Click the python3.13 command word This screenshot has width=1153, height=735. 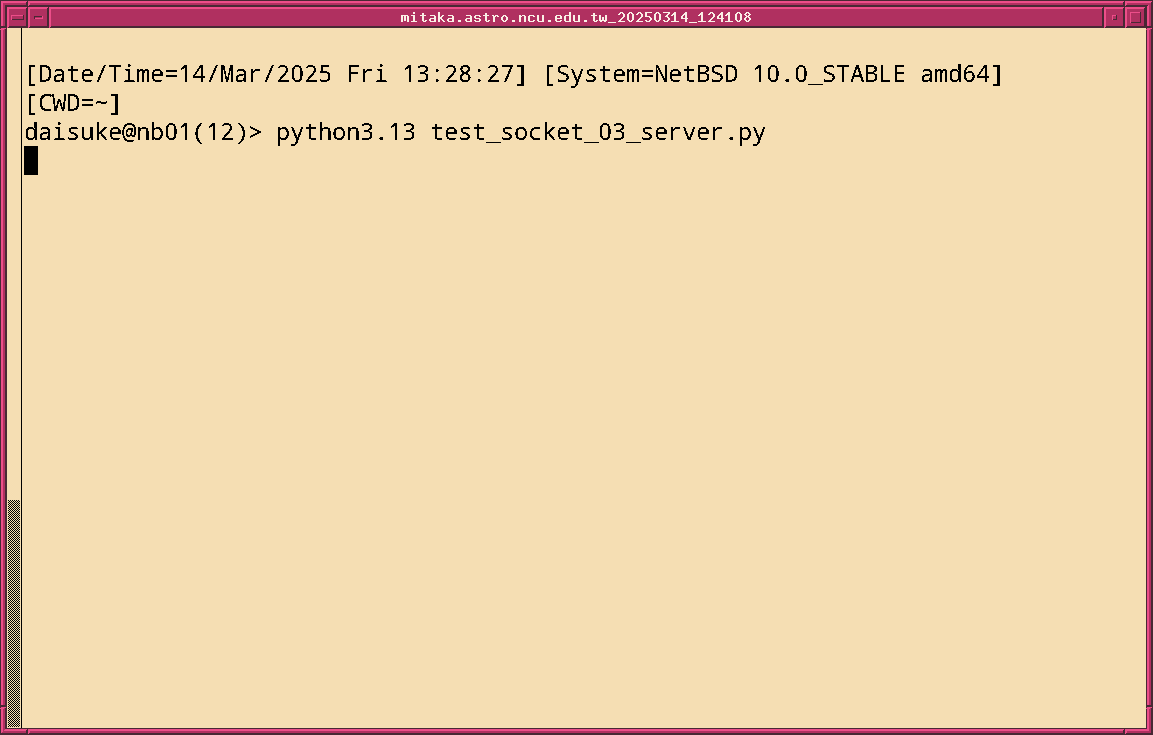click(346, 132)
